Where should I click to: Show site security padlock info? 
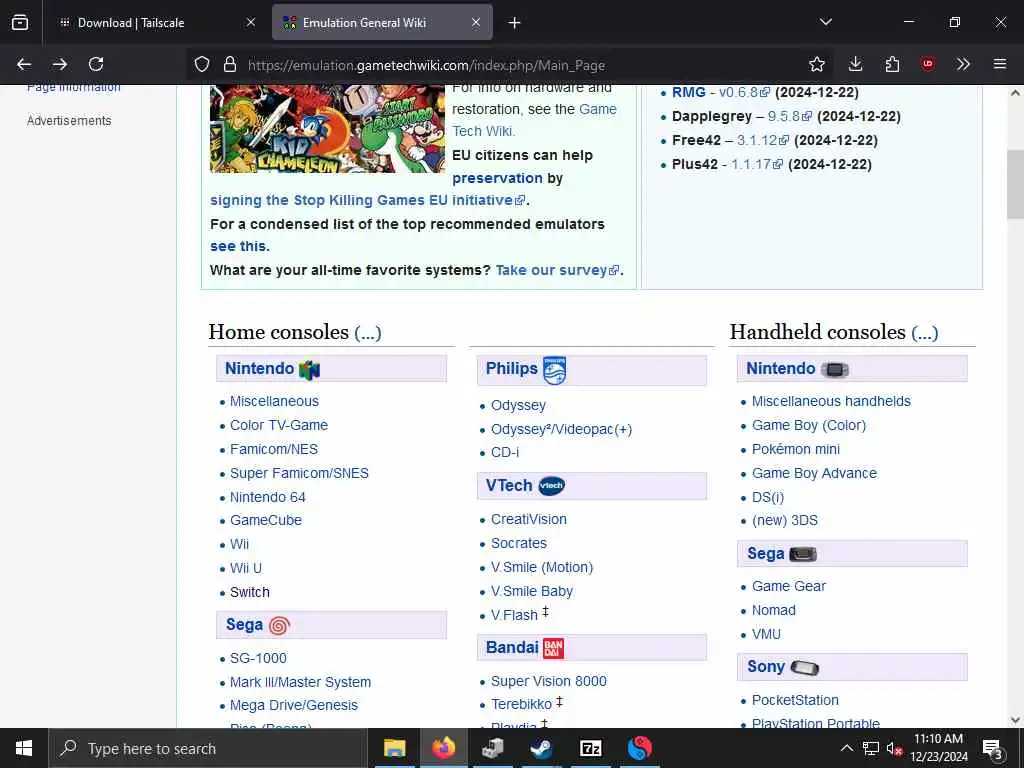pyautogui.click(x=229, y=64)
